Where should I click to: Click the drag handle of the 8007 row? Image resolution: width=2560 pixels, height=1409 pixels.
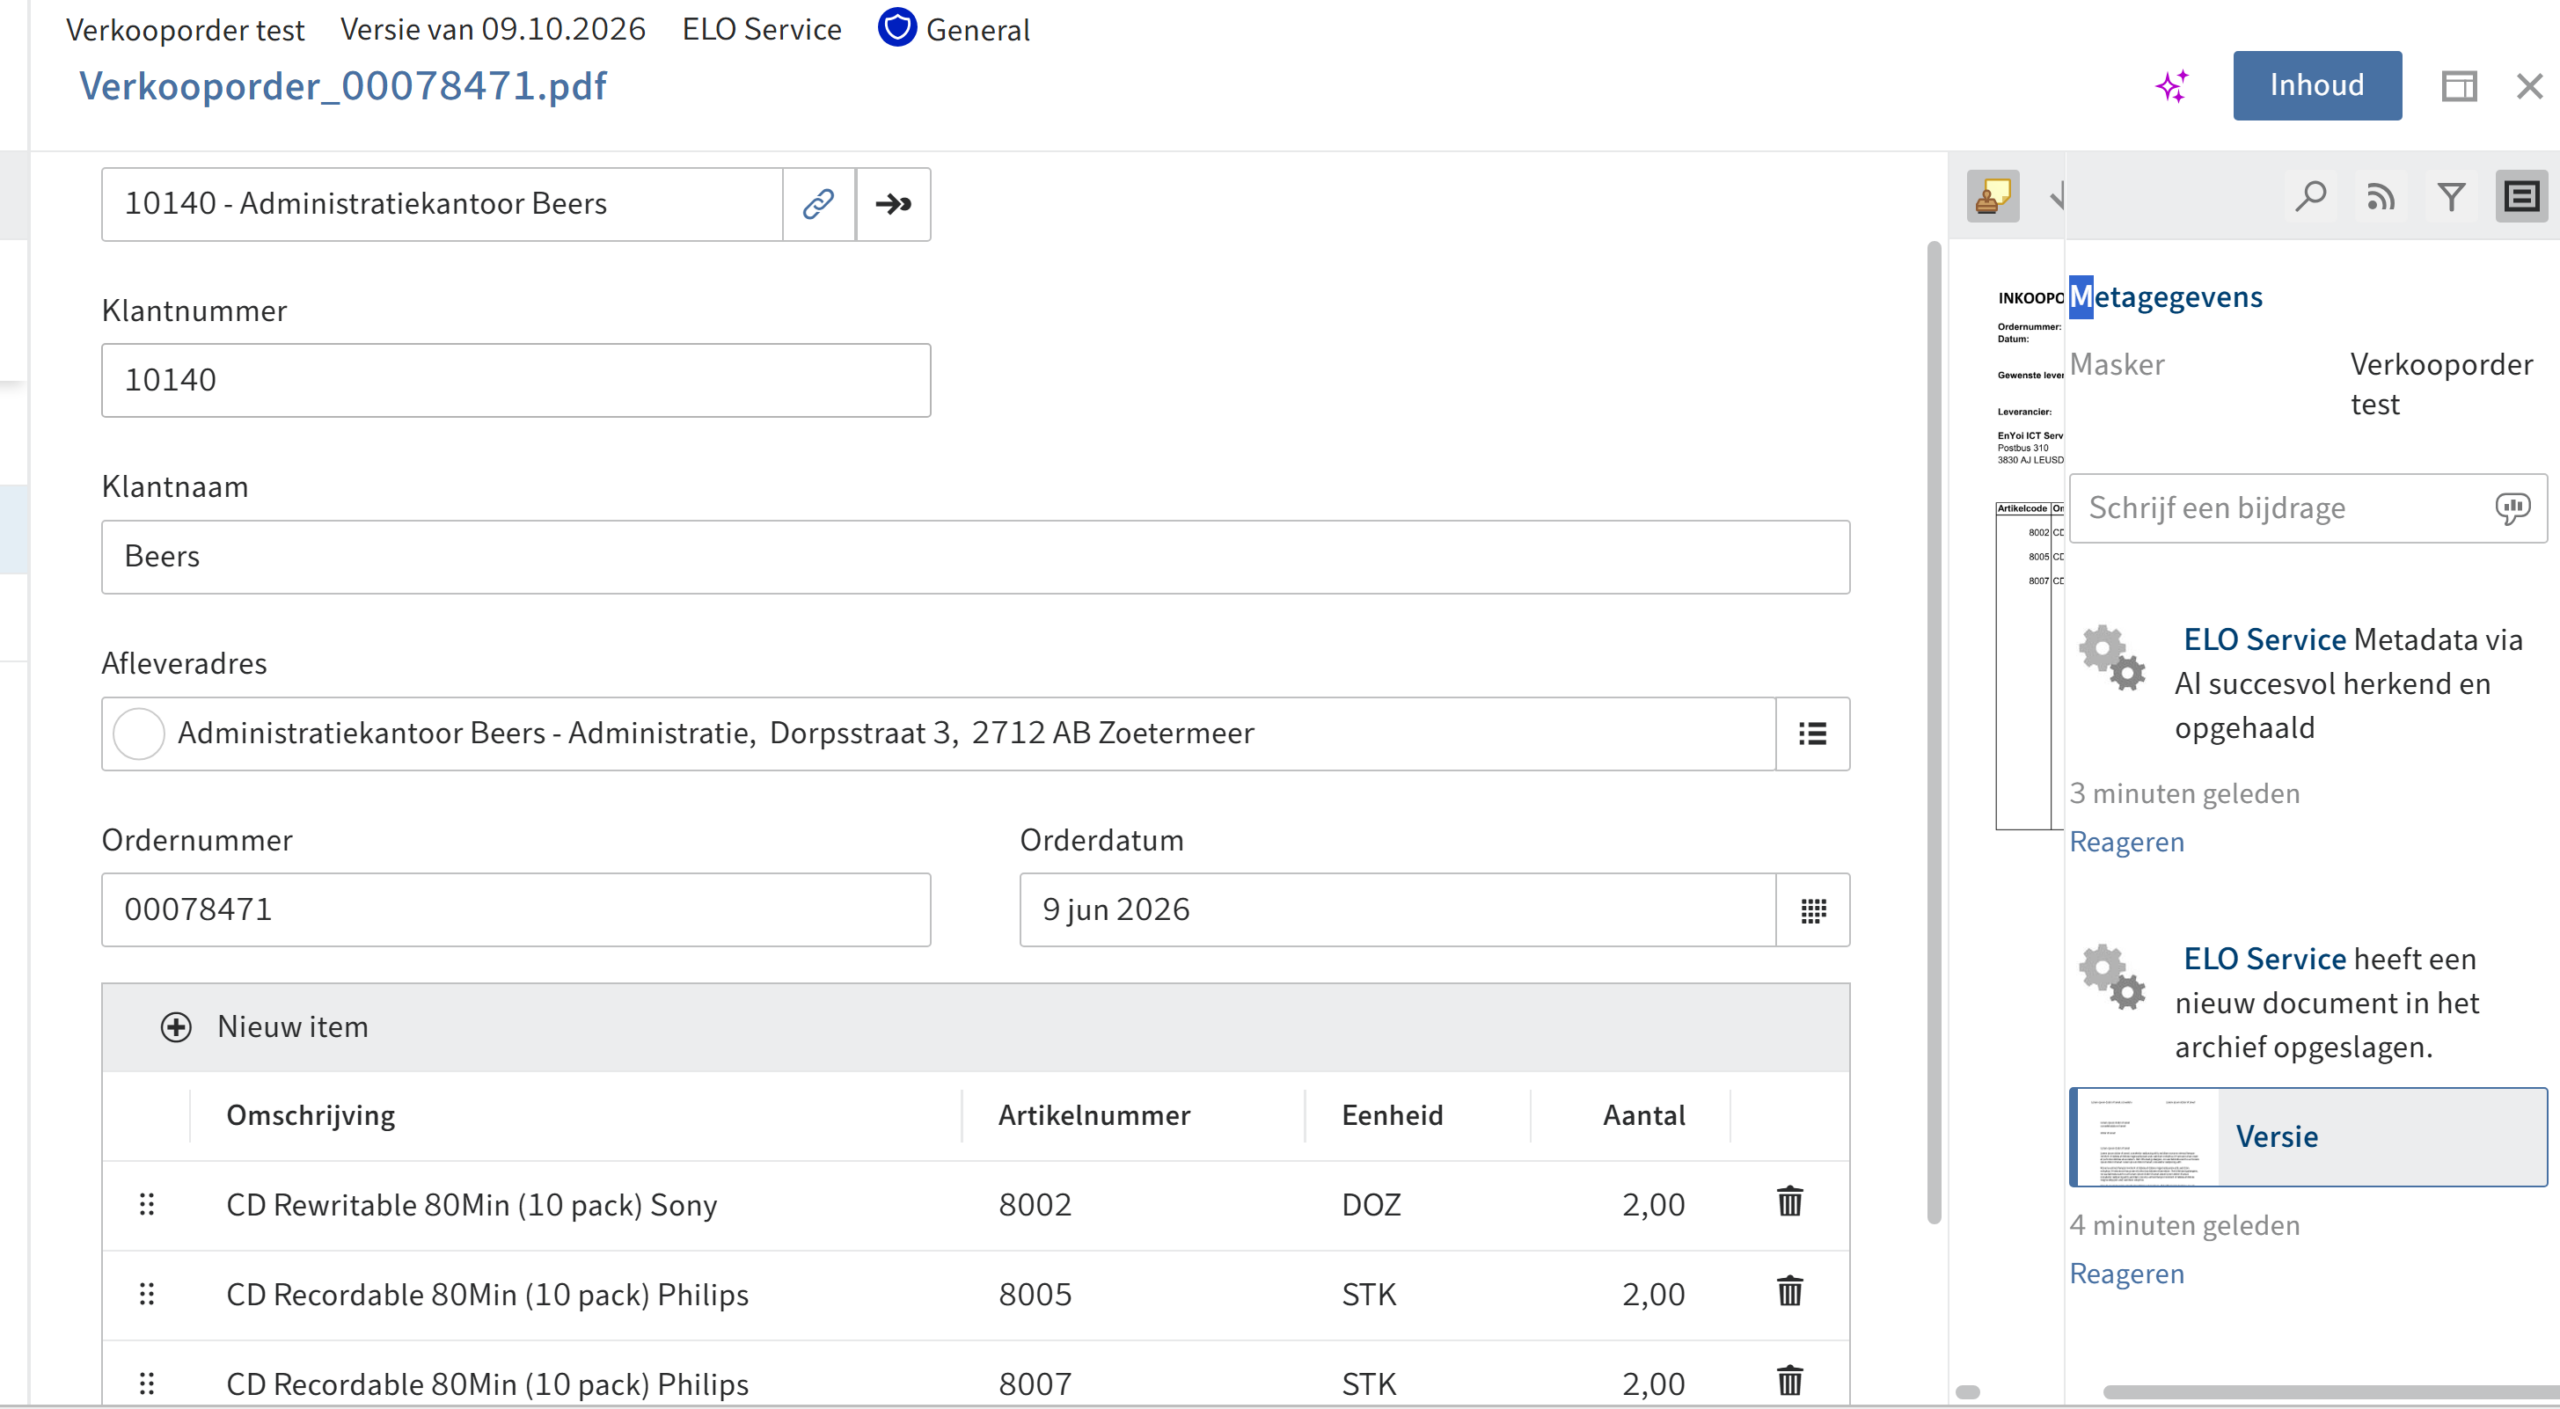147,1383
